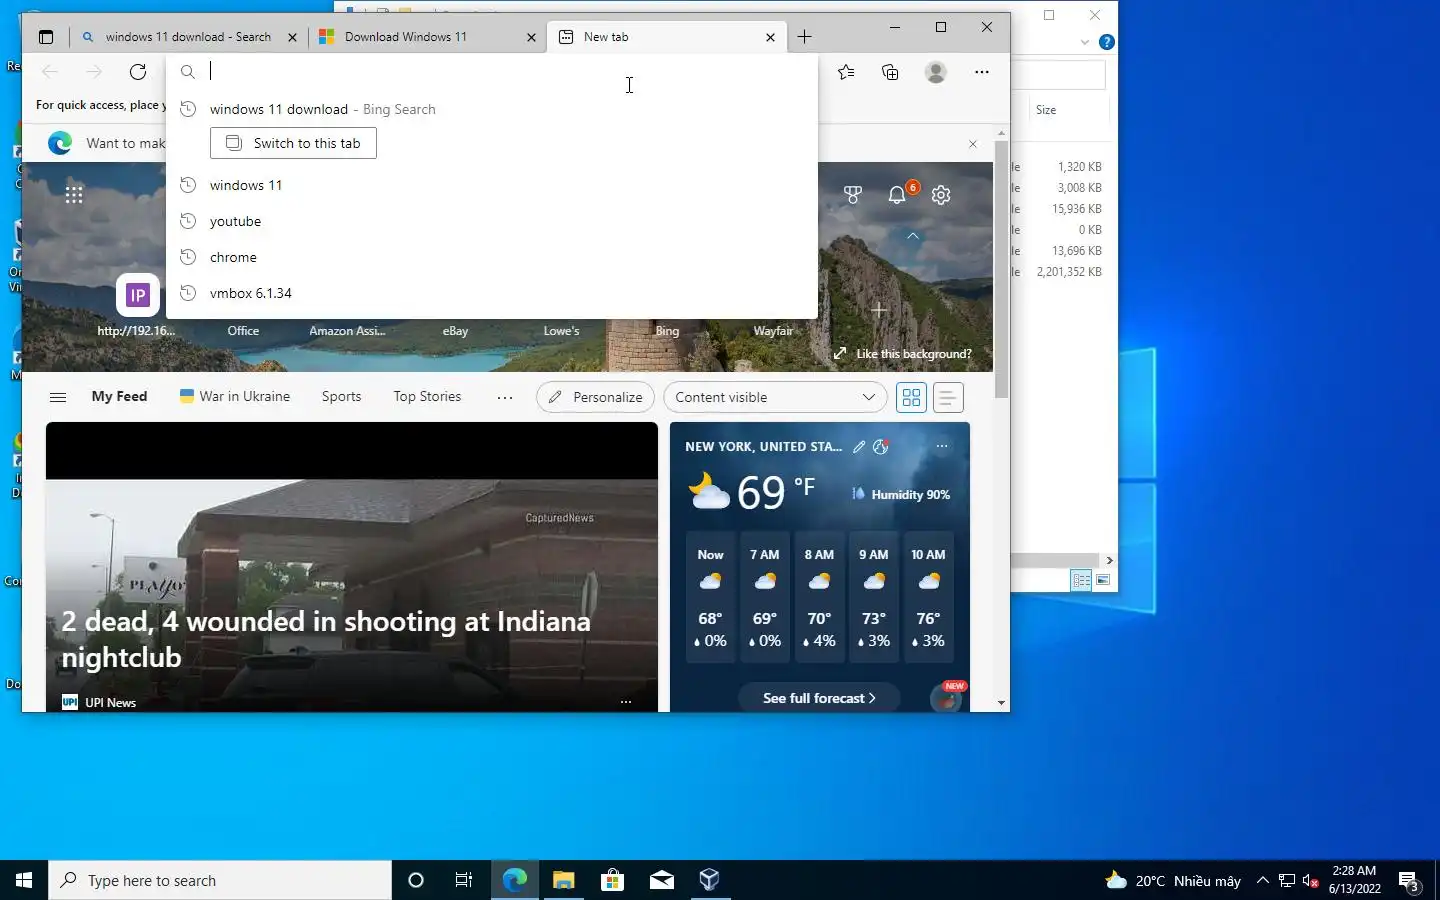Click the user profile avatar in Edge

(x=936, y=72)
